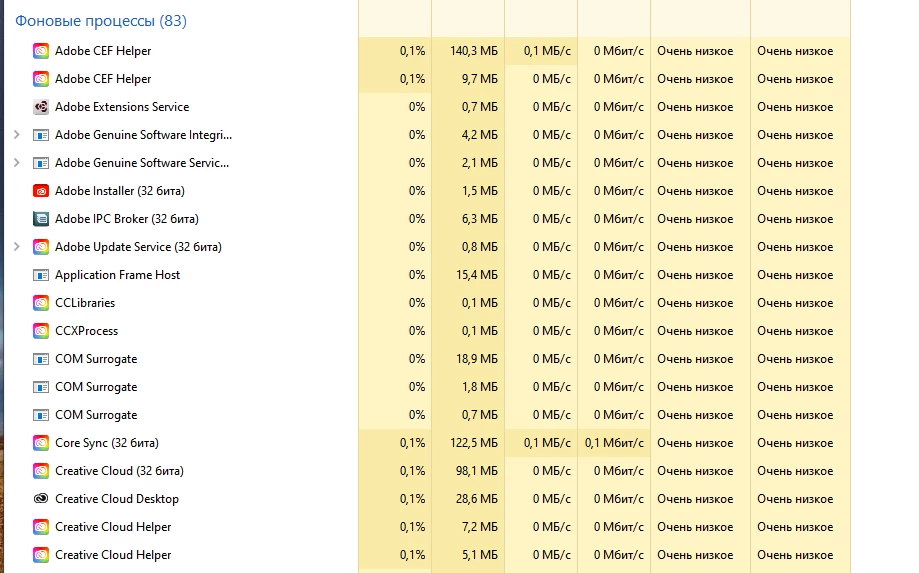The width and height of the screenshot is (919, 573).
Task: Select the Core Sync (32 бита) name
Action: pos(107,443)
